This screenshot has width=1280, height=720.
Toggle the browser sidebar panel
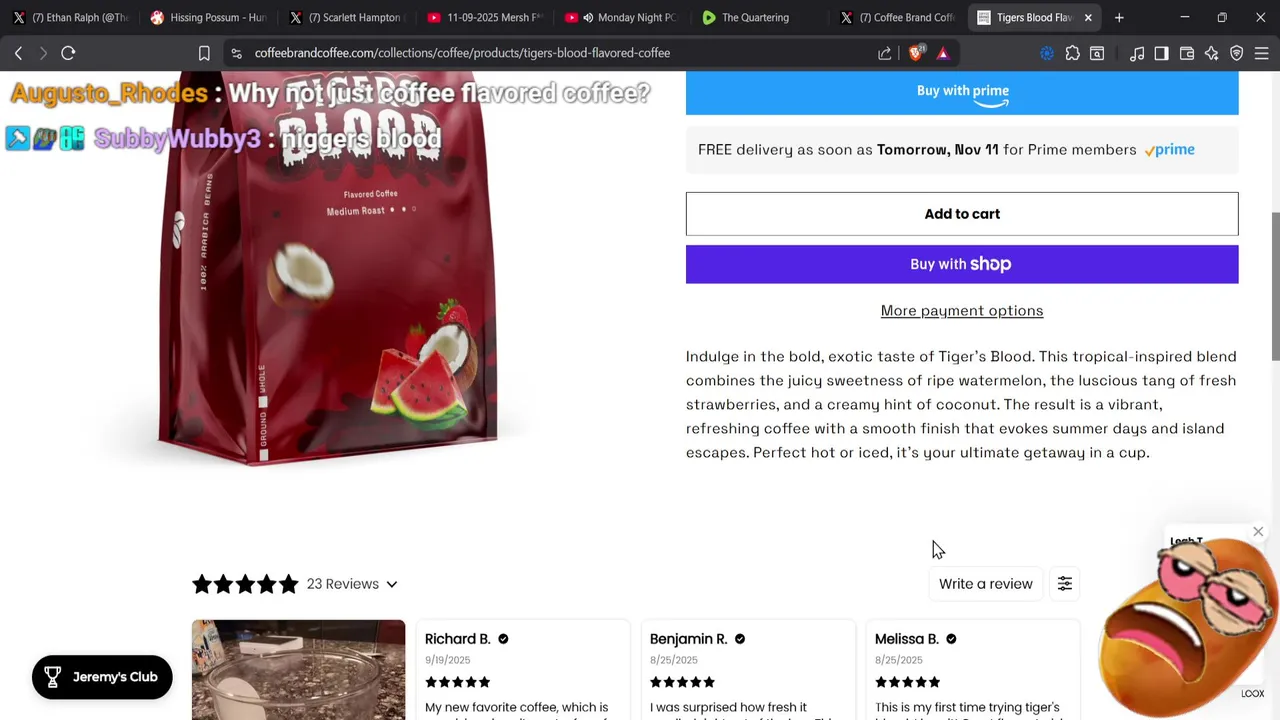pyautogui.click(x=1161, y=53)
